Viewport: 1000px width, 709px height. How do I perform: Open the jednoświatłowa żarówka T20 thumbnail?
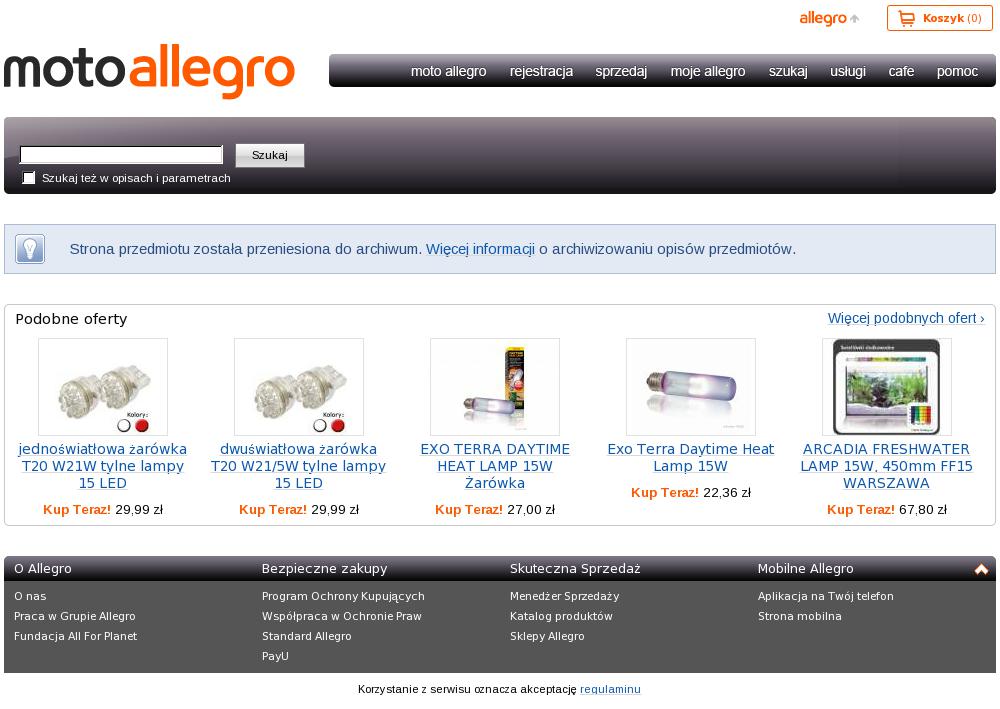point(103,387)
